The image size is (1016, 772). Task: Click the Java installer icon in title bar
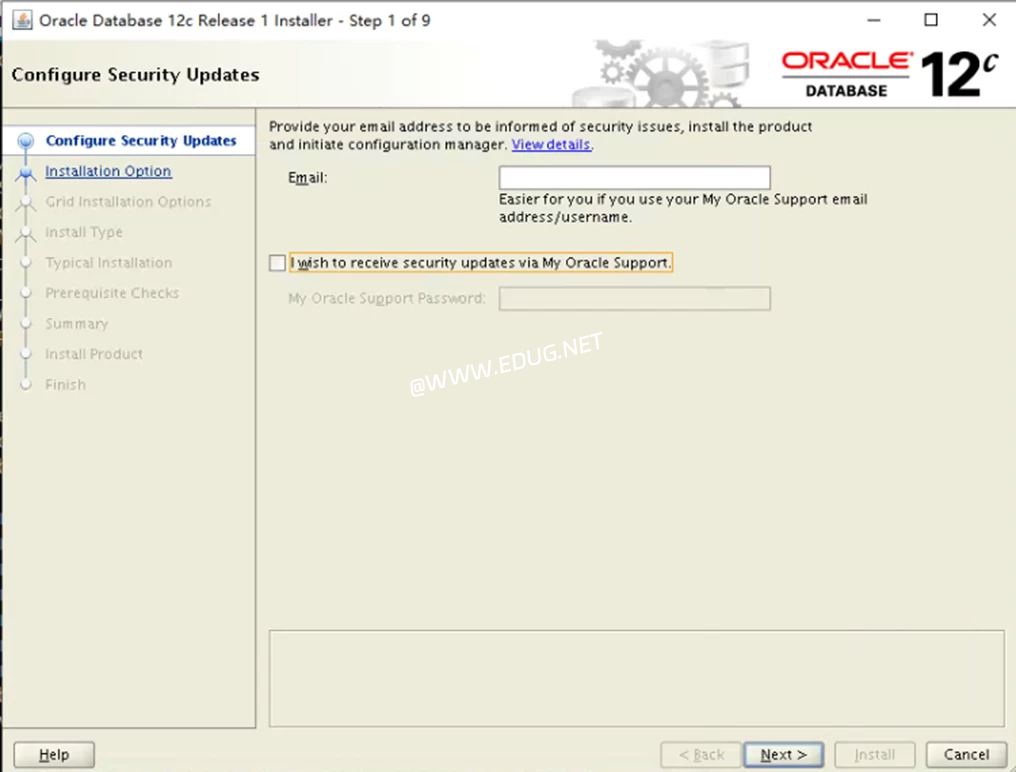(x=22, y=20)
